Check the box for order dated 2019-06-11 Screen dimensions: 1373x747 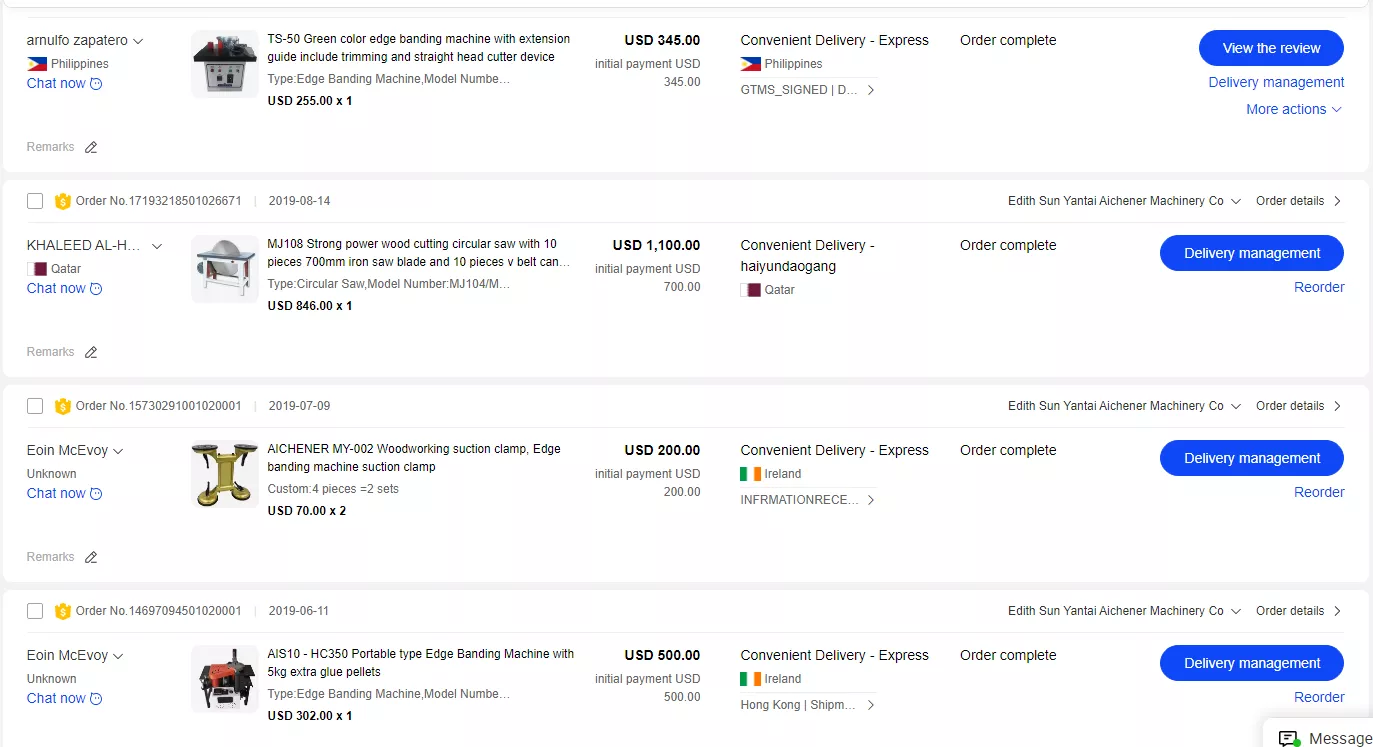pyautogui.click(x=35, y=611)
